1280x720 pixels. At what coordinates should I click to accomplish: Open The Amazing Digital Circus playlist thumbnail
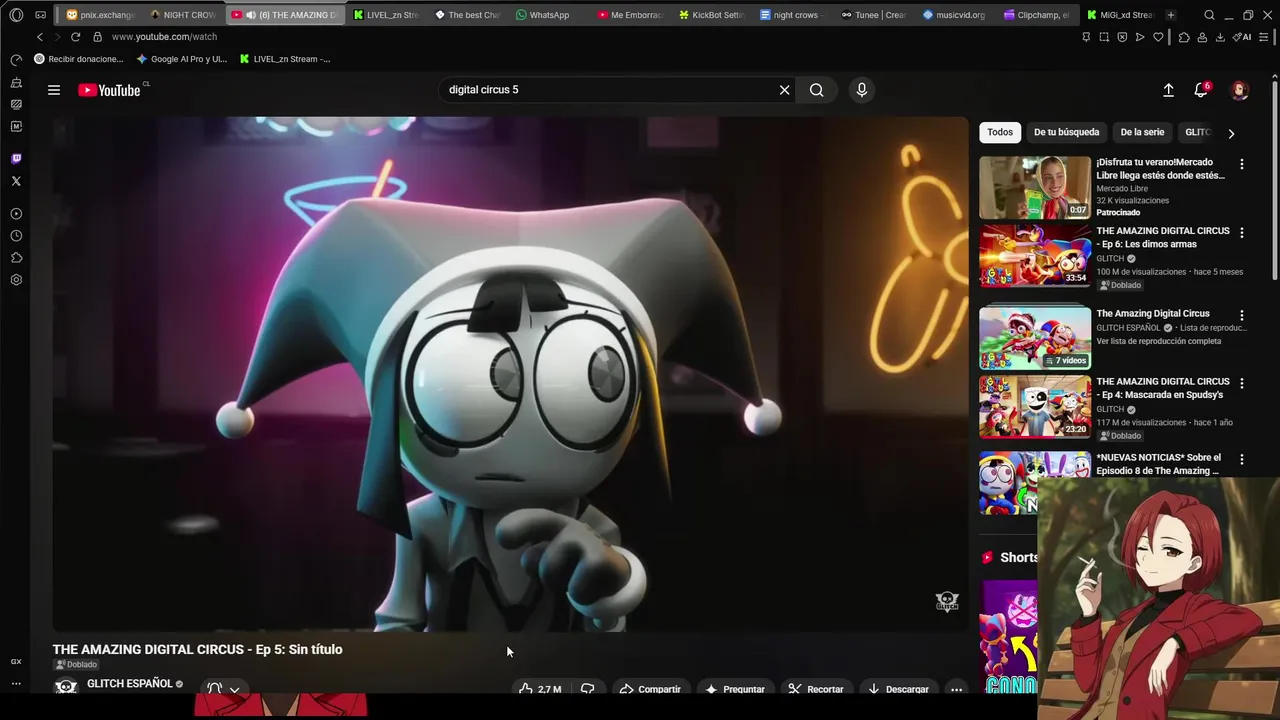[x=1035, y=338]
